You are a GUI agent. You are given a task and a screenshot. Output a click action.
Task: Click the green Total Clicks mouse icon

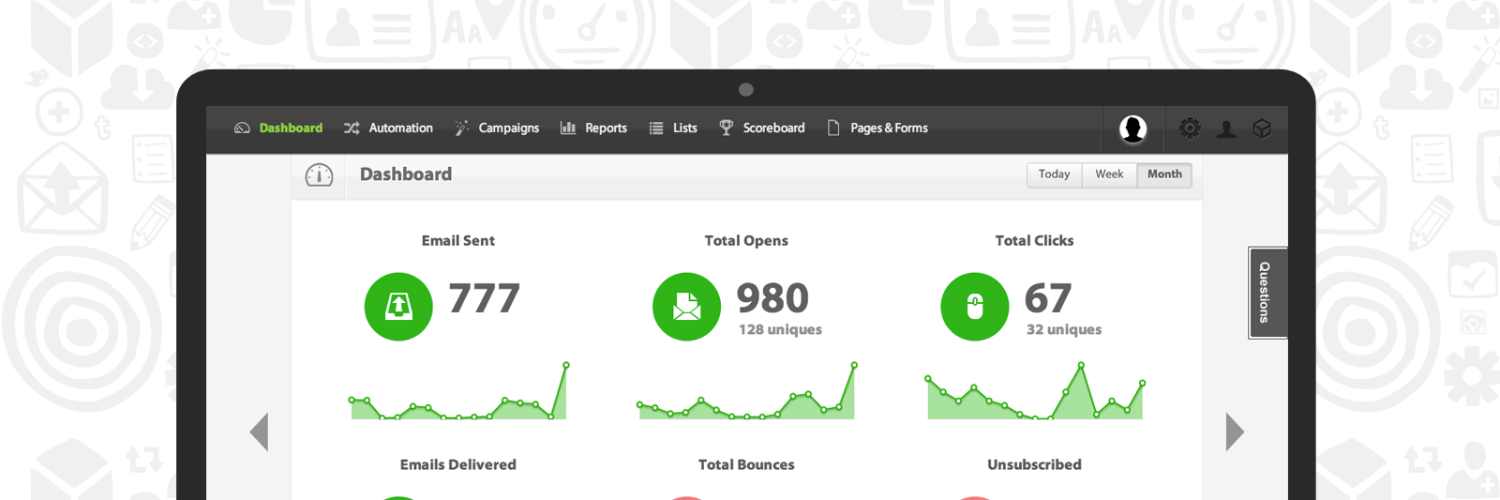coord(974,307)
